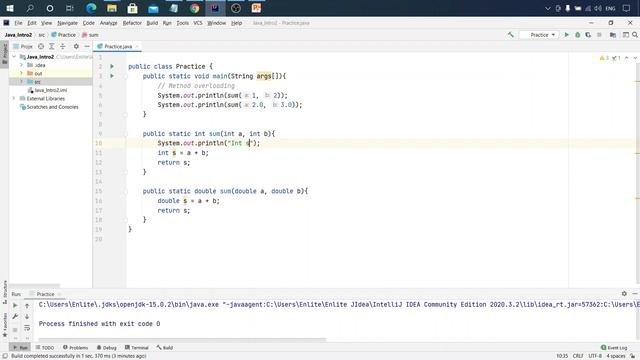
Task: Click the window layout icon beside Search
Action: pyautogui.click(x=626, y=35)
